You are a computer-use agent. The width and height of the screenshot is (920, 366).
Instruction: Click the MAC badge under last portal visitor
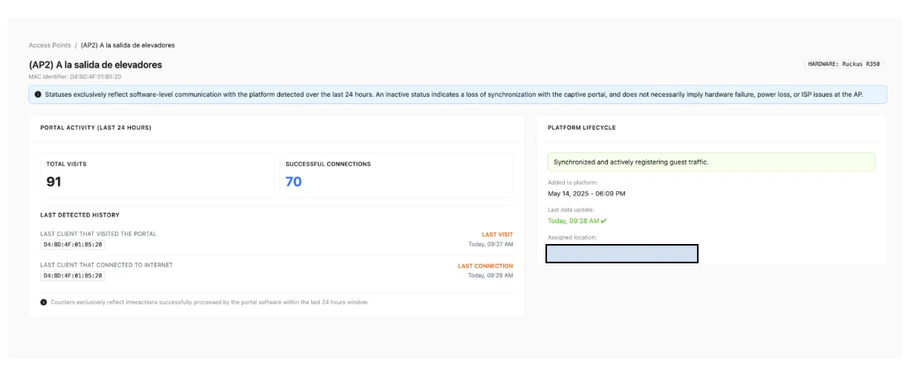73,245
